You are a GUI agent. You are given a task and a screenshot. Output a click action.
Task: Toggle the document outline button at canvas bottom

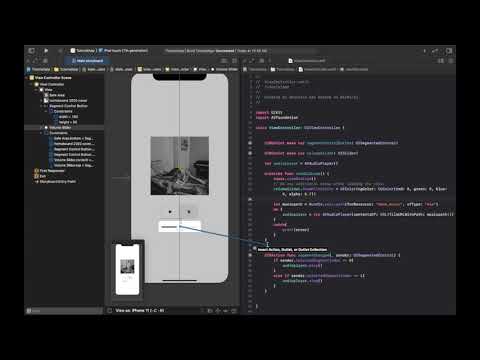[x=109, y=310]
